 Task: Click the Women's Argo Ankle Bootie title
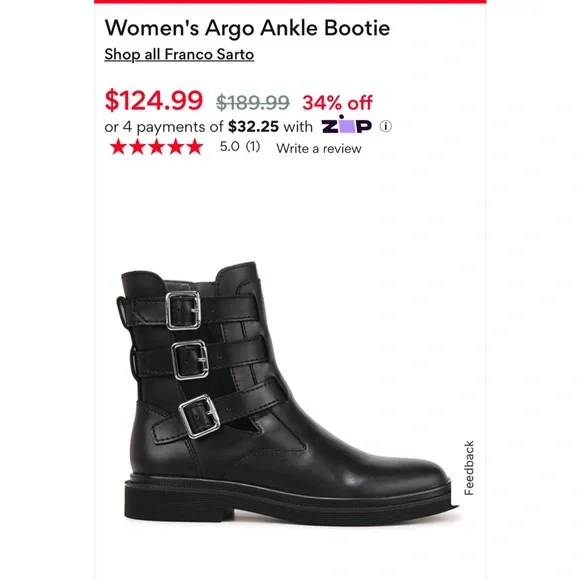click(247, 28)
